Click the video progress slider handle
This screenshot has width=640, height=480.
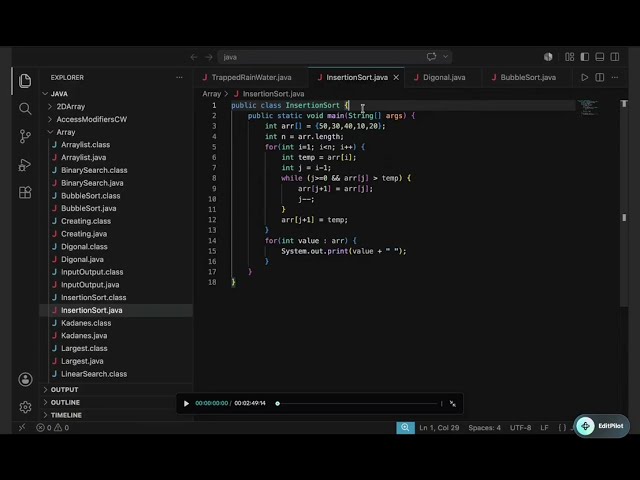coord(278,404)
